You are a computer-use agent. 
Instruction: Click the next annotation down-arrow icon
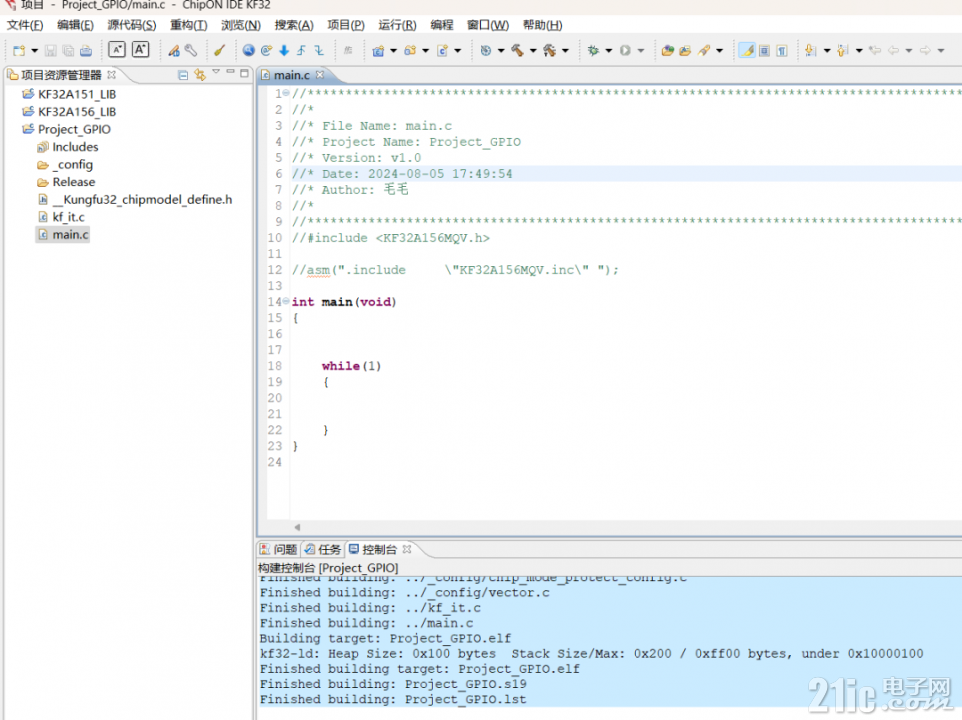810,50
